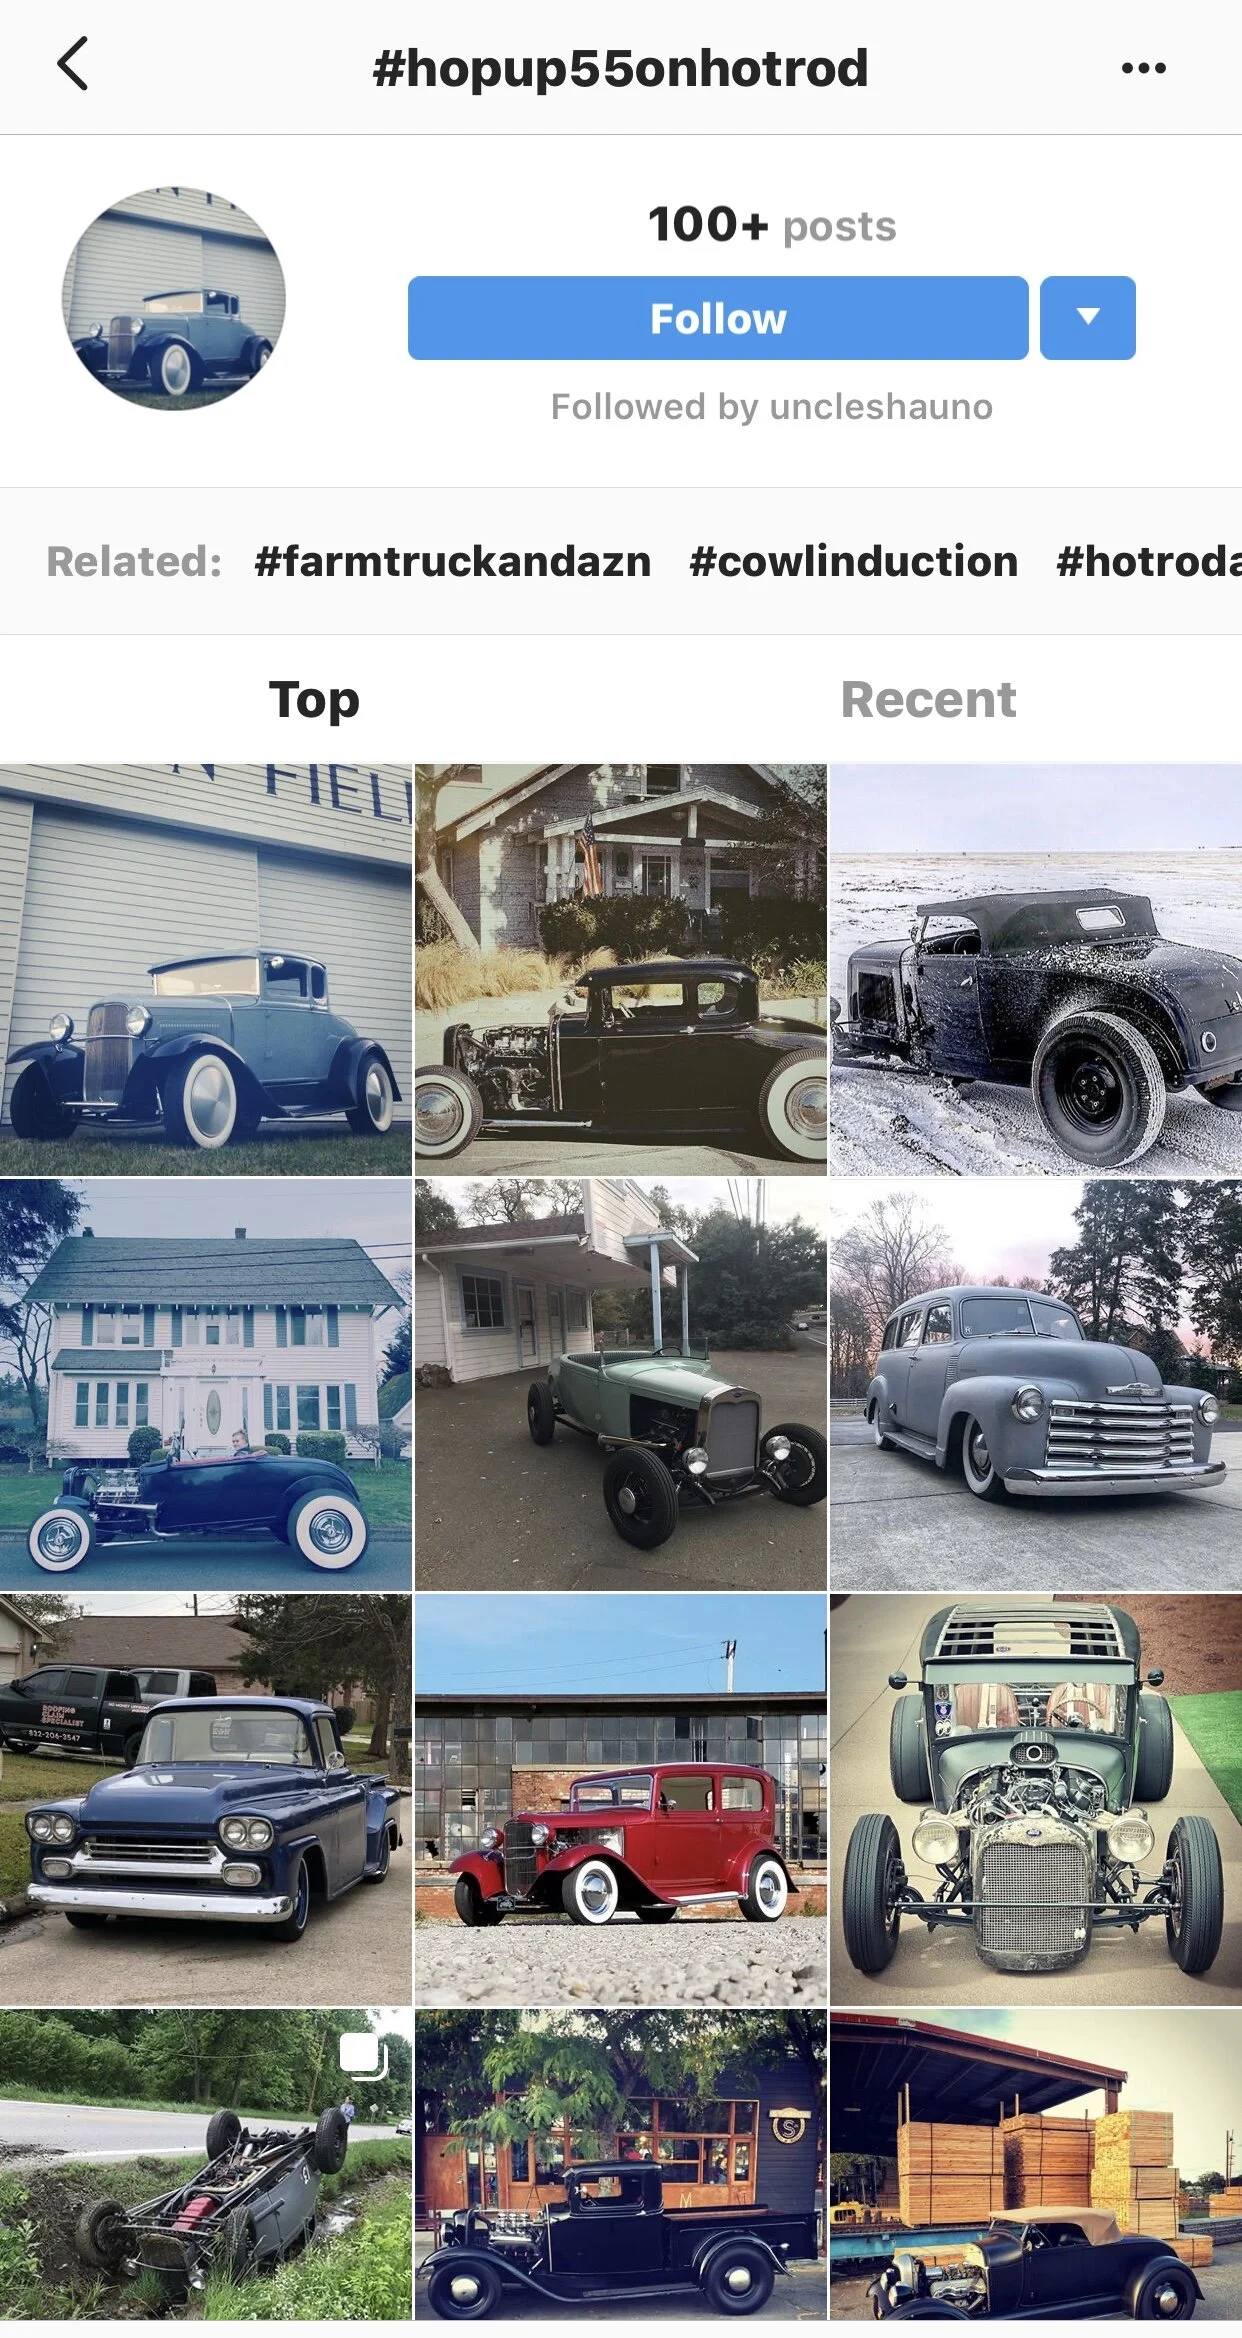
Task: Open the three-dot more options menu
Action: (1143, 68)
